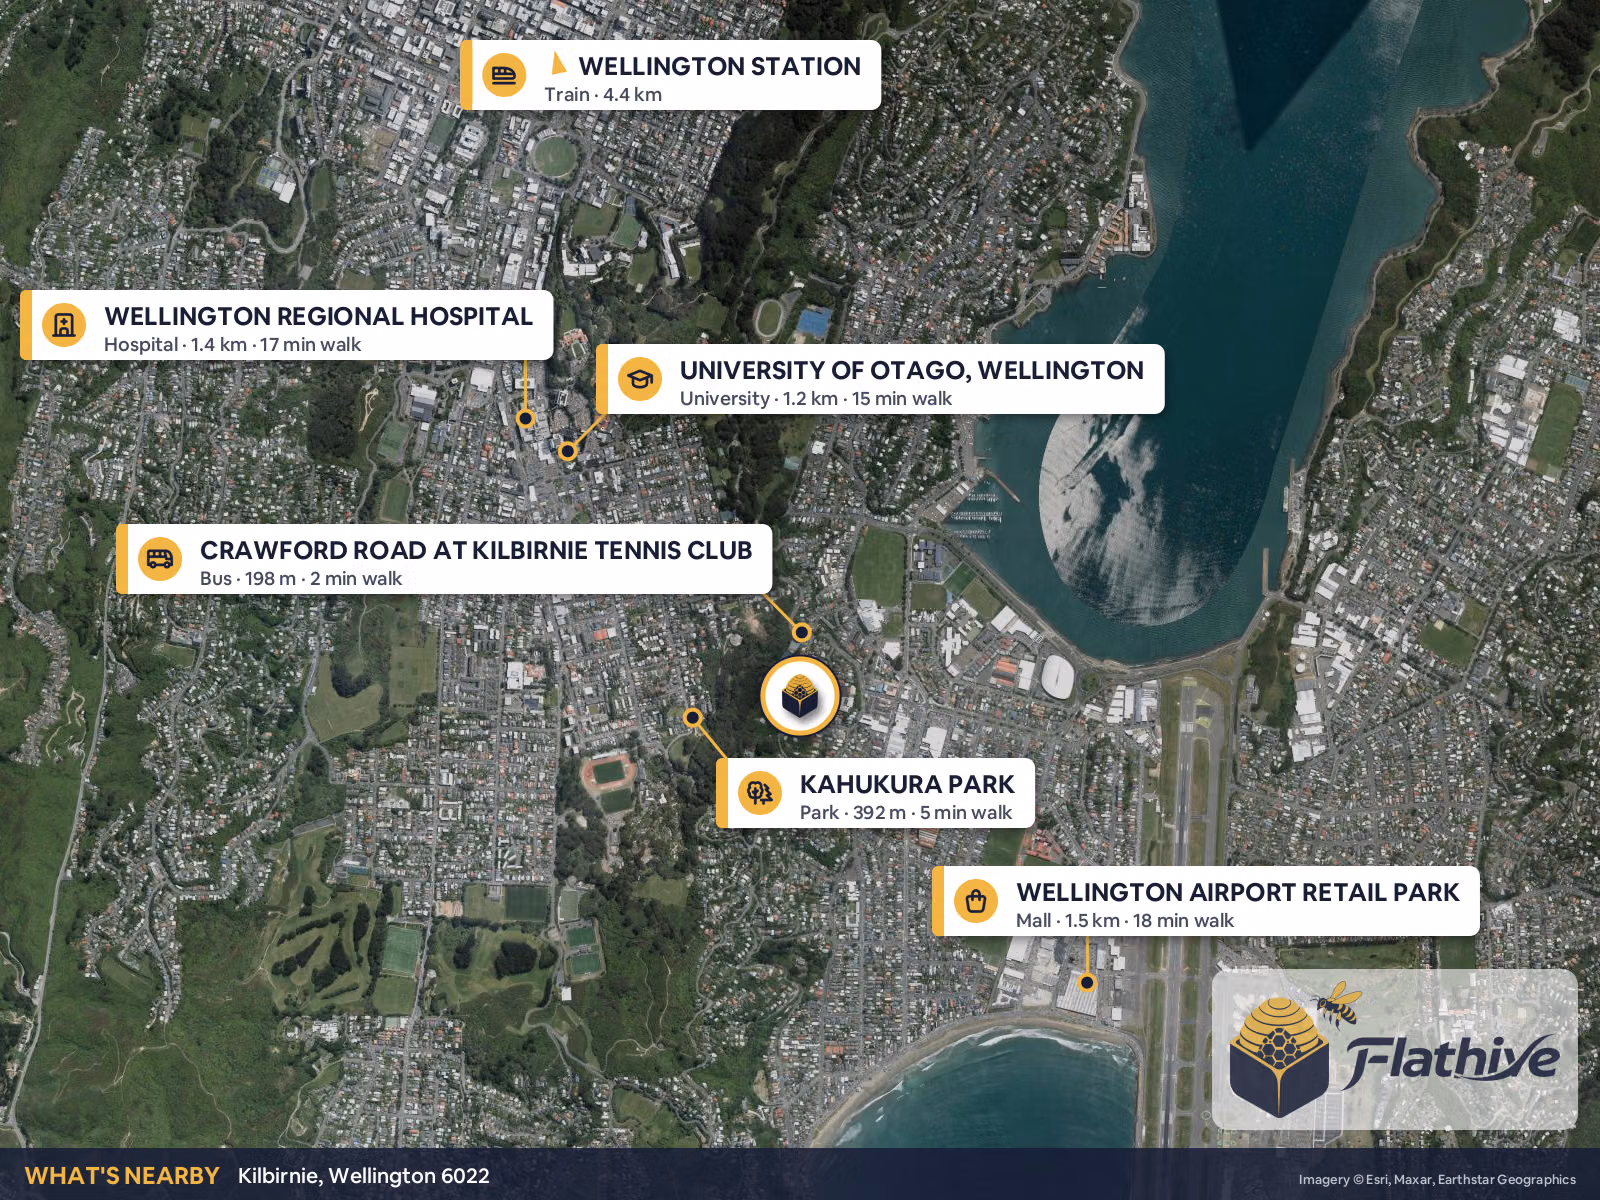Viewport: 1600px width, 1200px height.
Task: Select 'Bus · 198 m · 2 min walk'
Action: click(x=300, y=579)
